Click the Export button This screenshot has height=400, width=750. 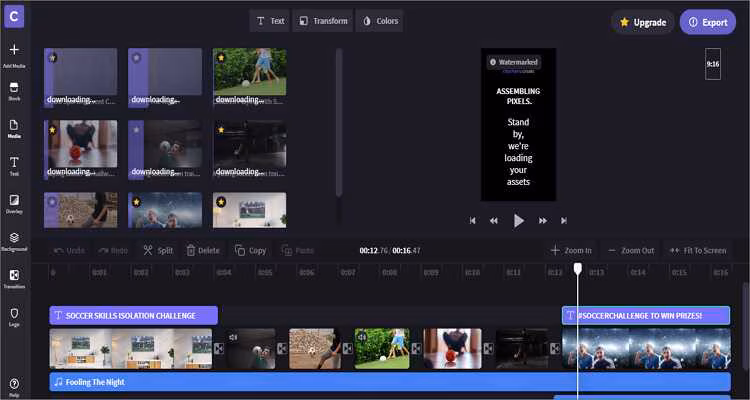click(x=708, y=22)
